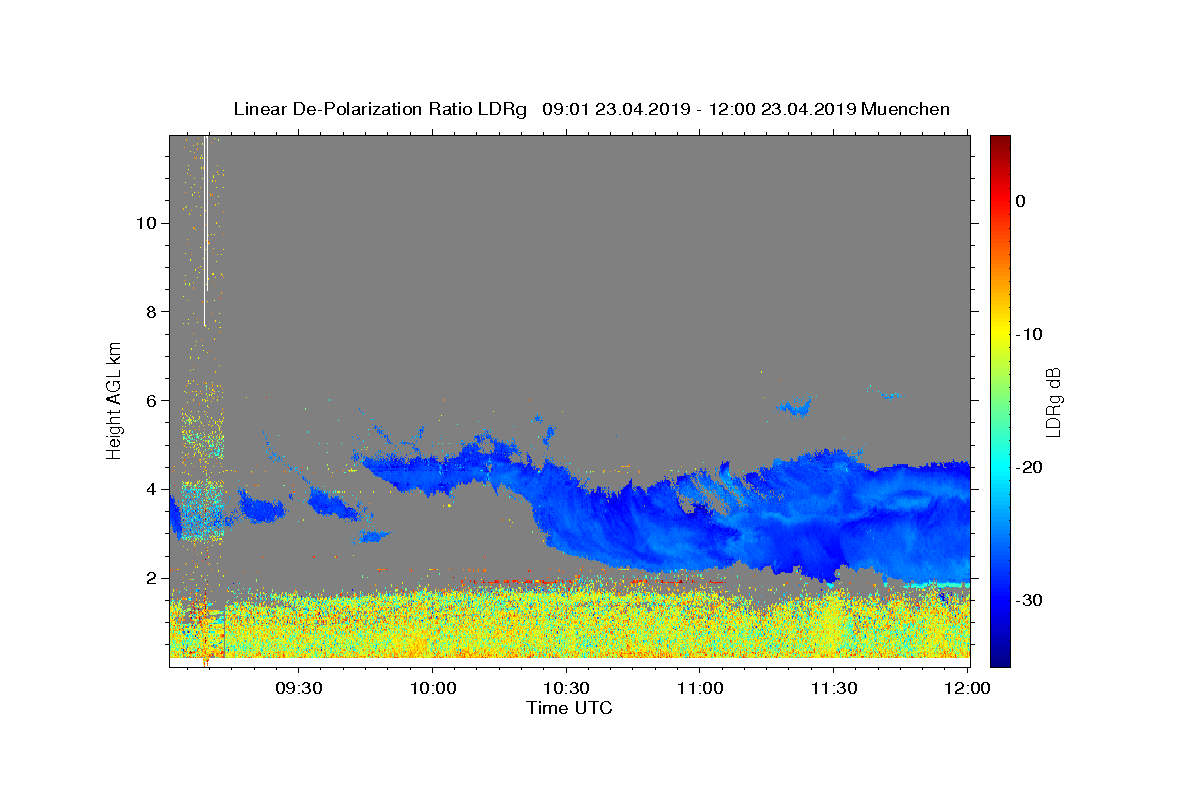Click the 'Muenchen' location text in the title
1200x800 pixels.
[905, 109]
